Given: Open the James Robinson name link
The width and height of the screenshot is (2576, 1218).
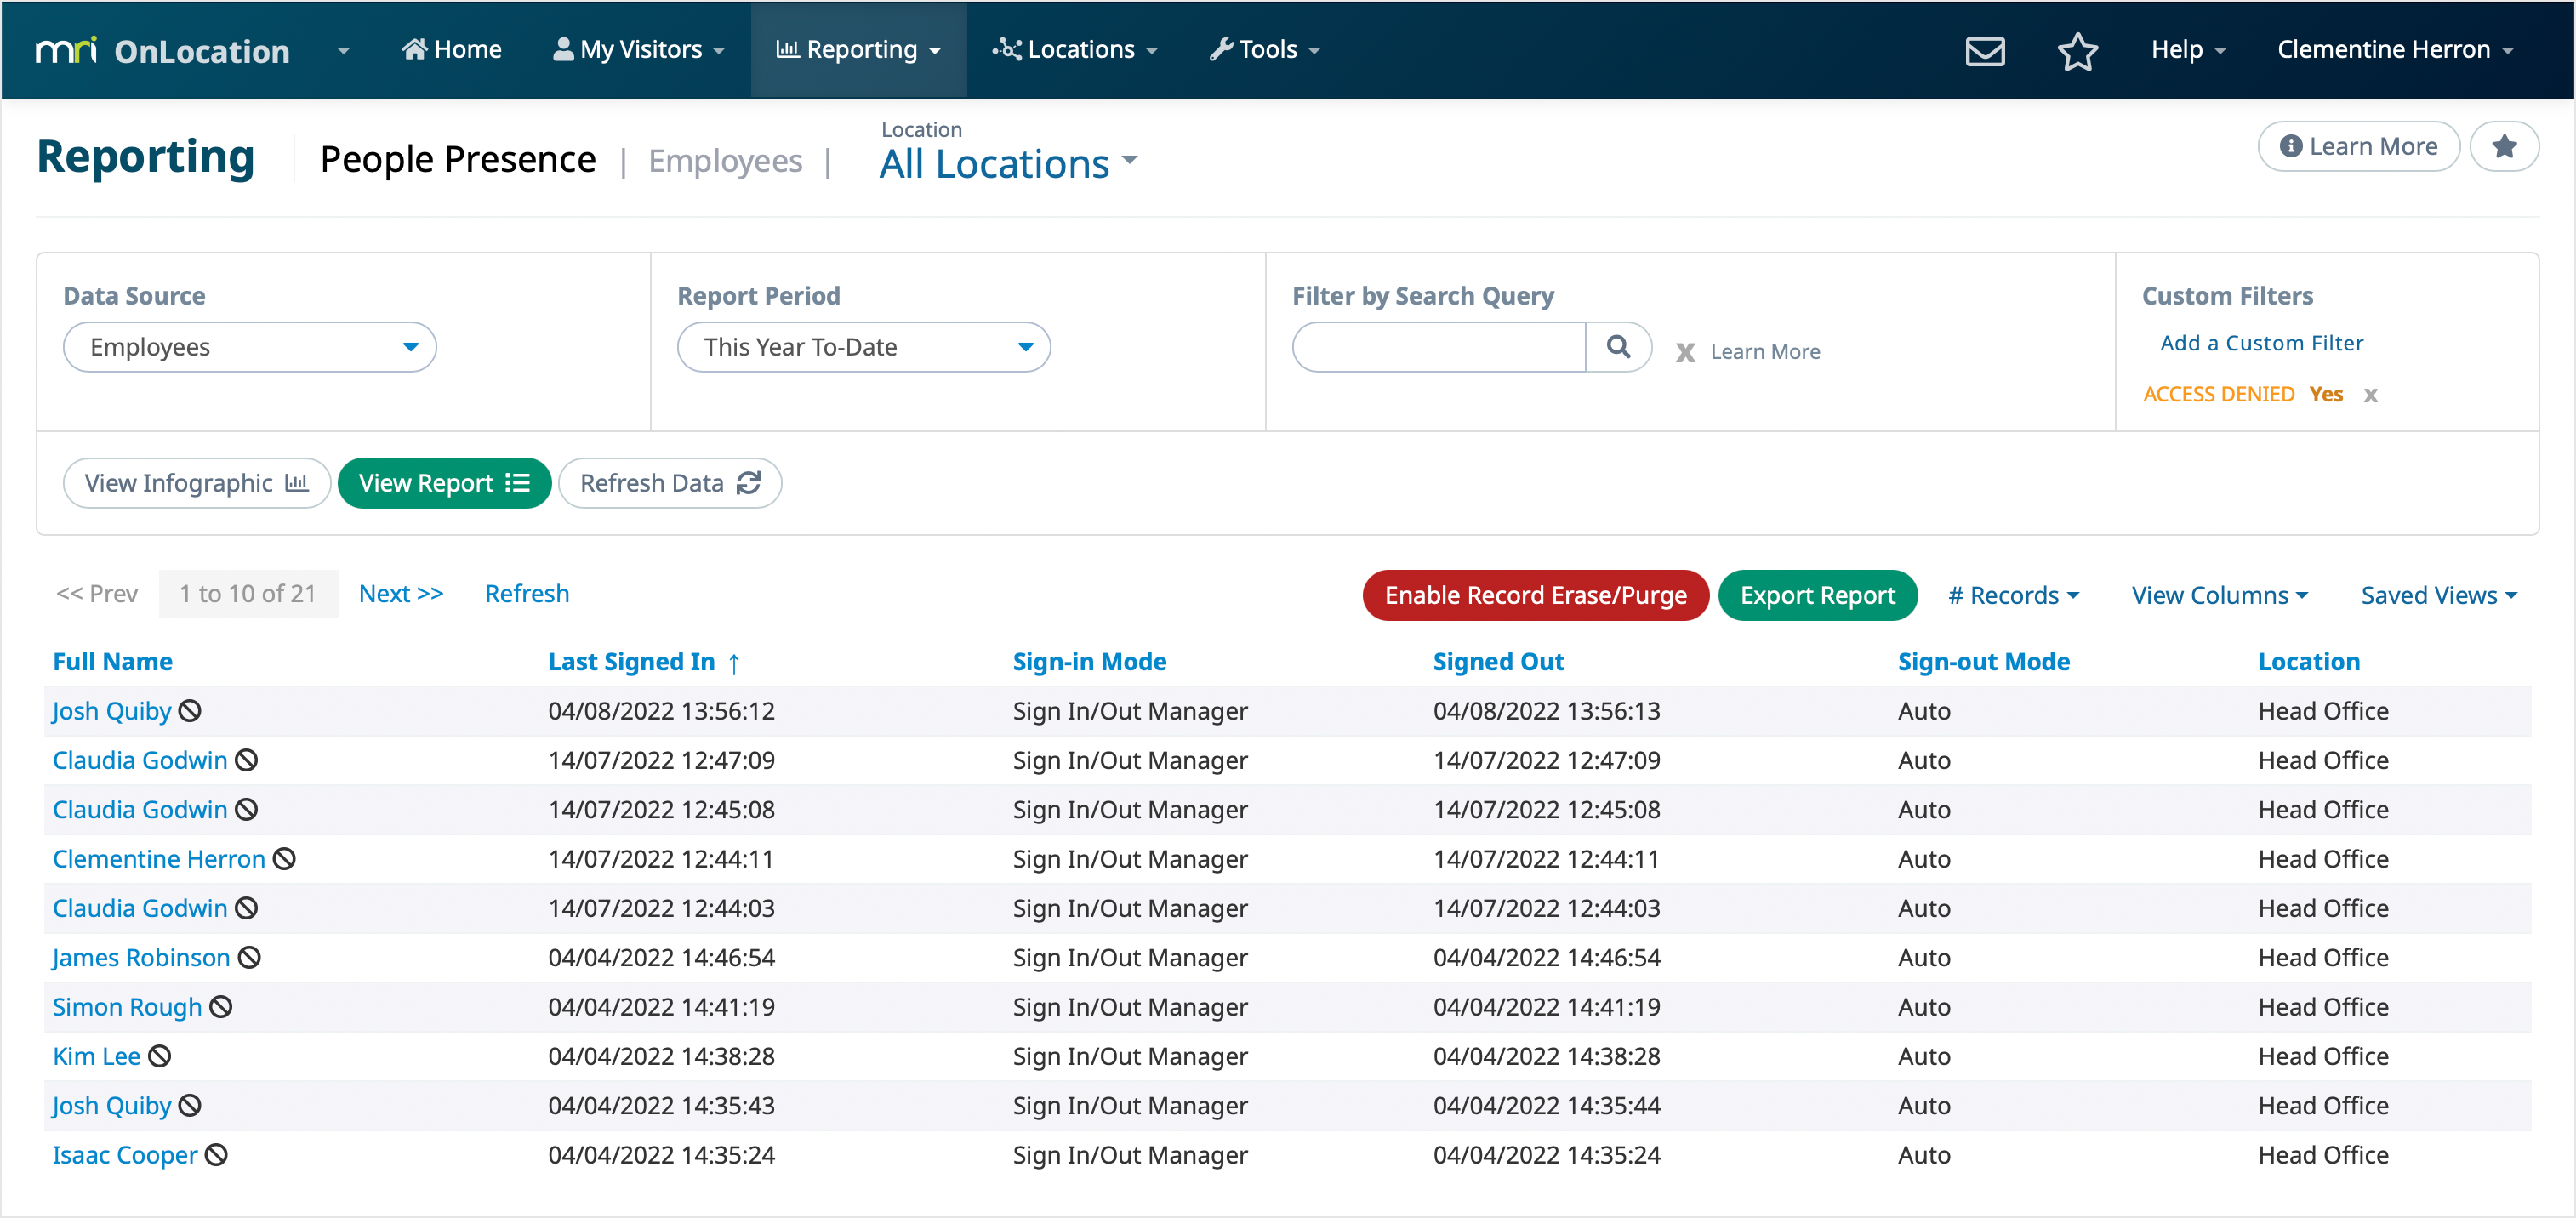Looking at the screenshot, I should [141, 958].
